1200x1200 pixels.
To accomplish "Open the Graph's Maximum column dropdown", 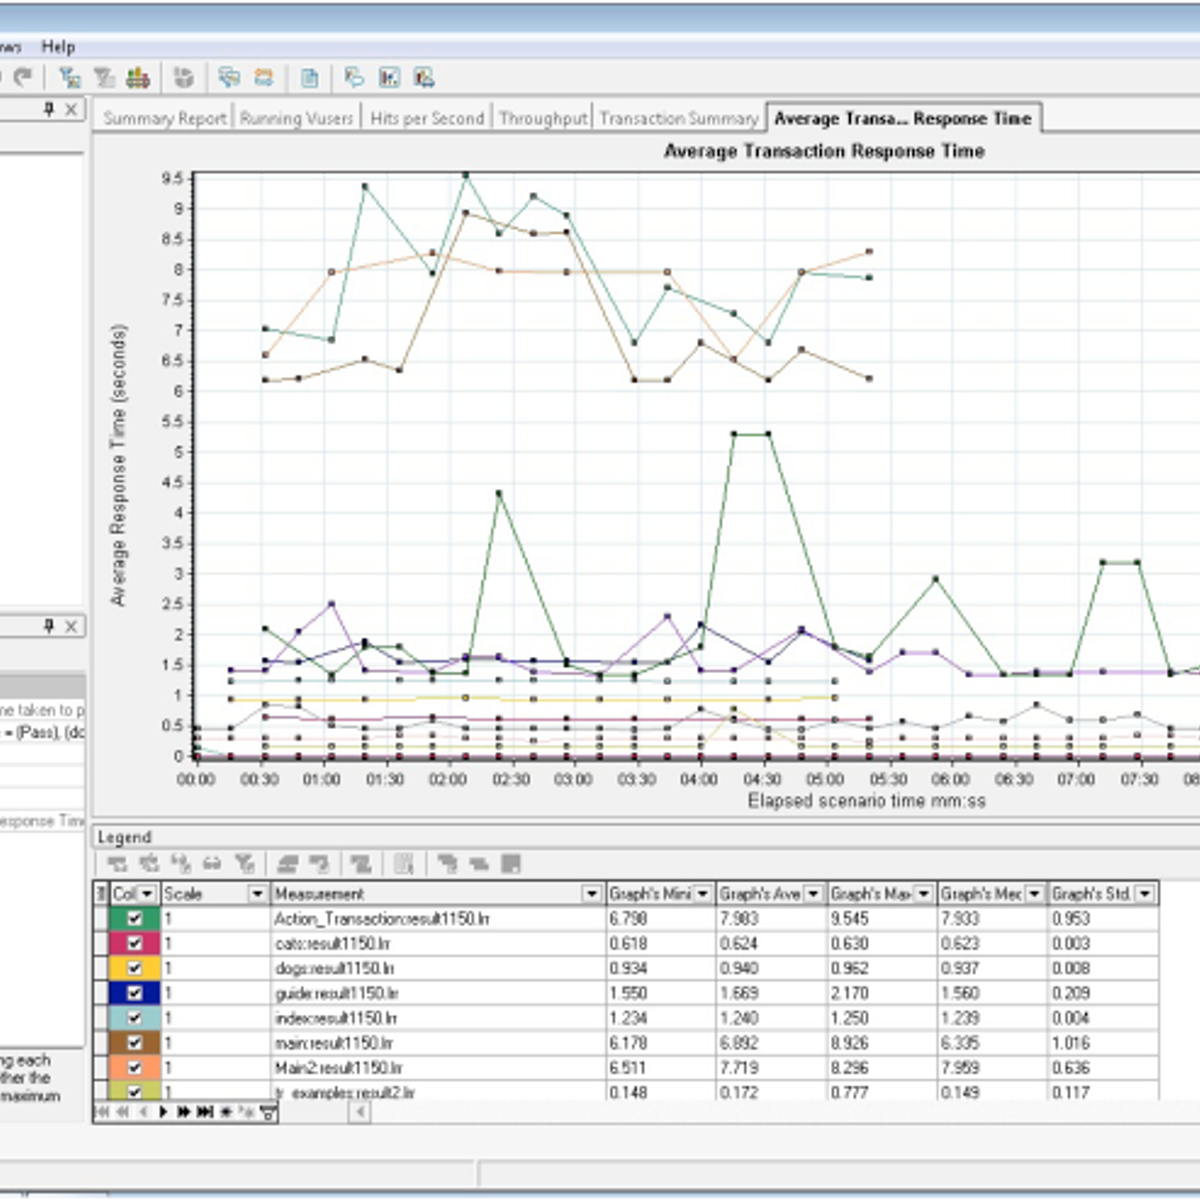I will [x=924, y=893].
